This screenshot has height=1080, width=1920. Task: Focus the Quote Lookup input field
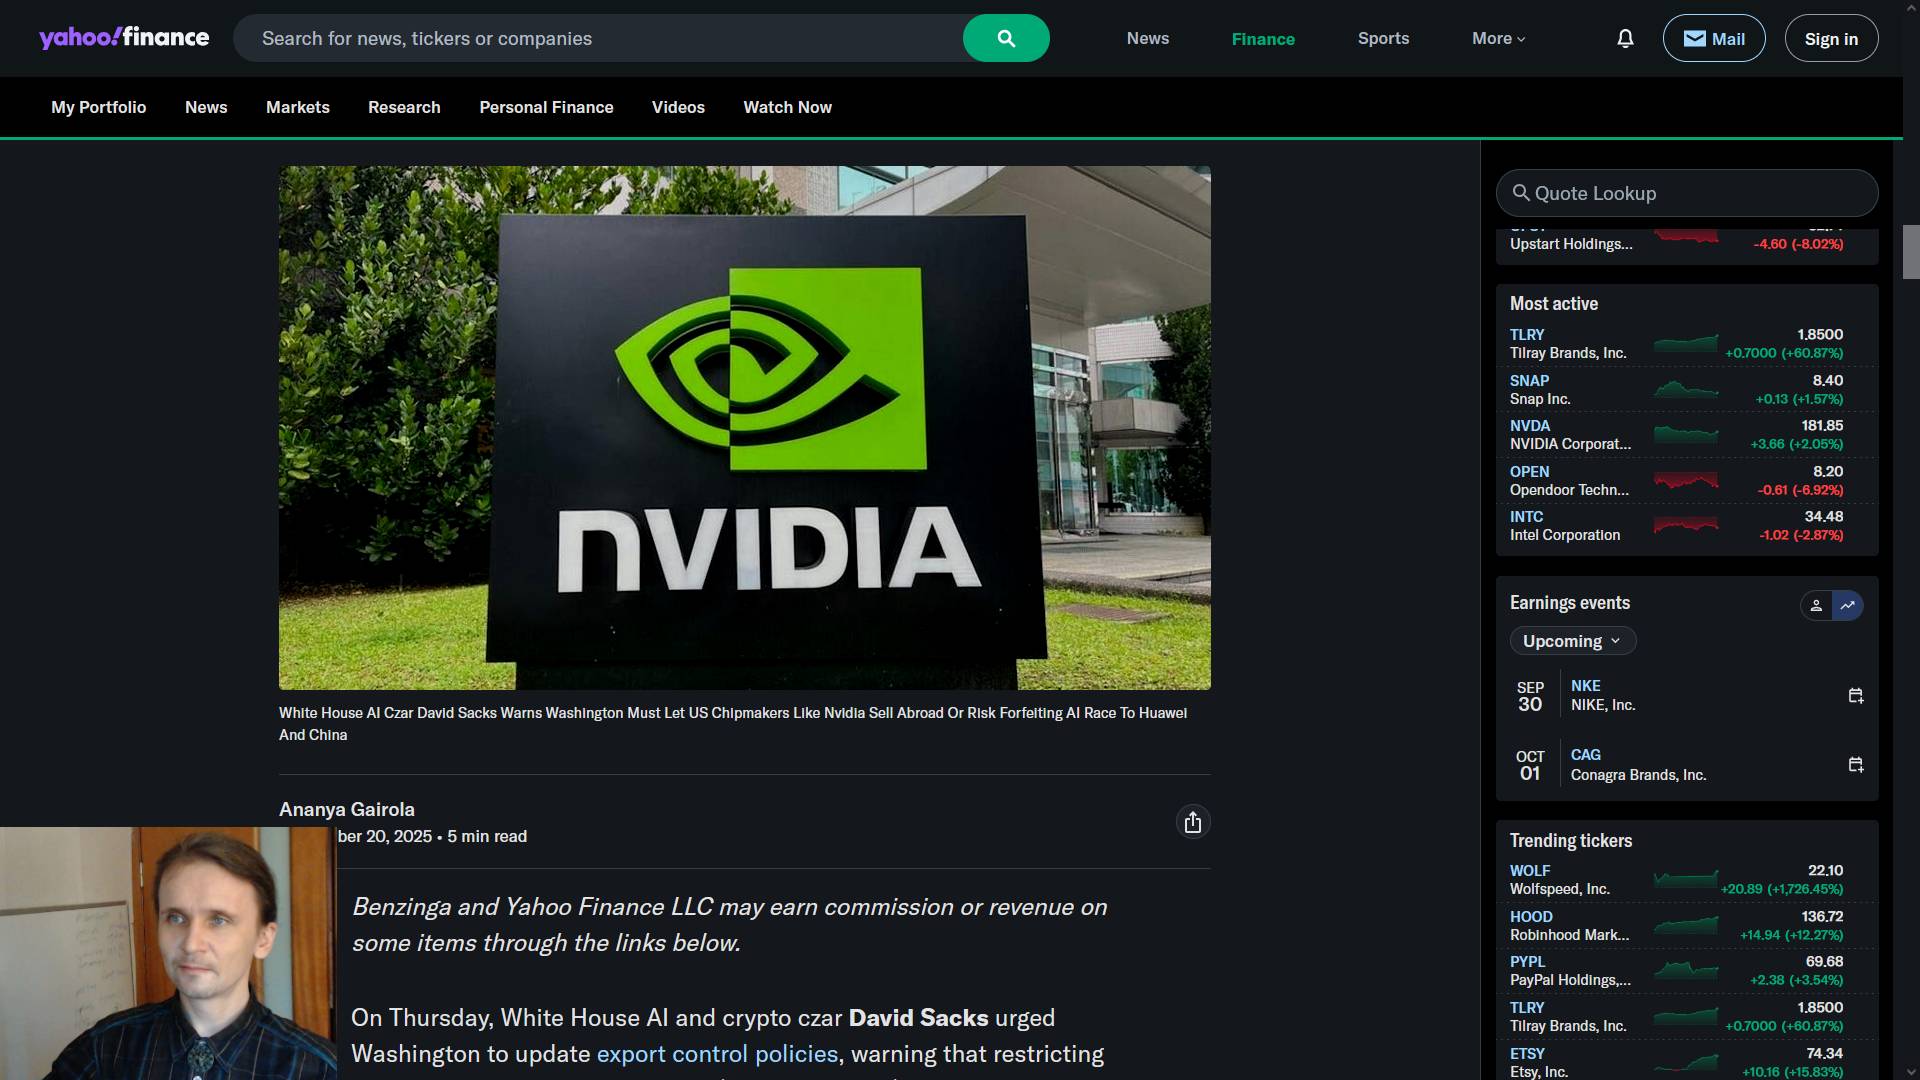[1700, 193]
